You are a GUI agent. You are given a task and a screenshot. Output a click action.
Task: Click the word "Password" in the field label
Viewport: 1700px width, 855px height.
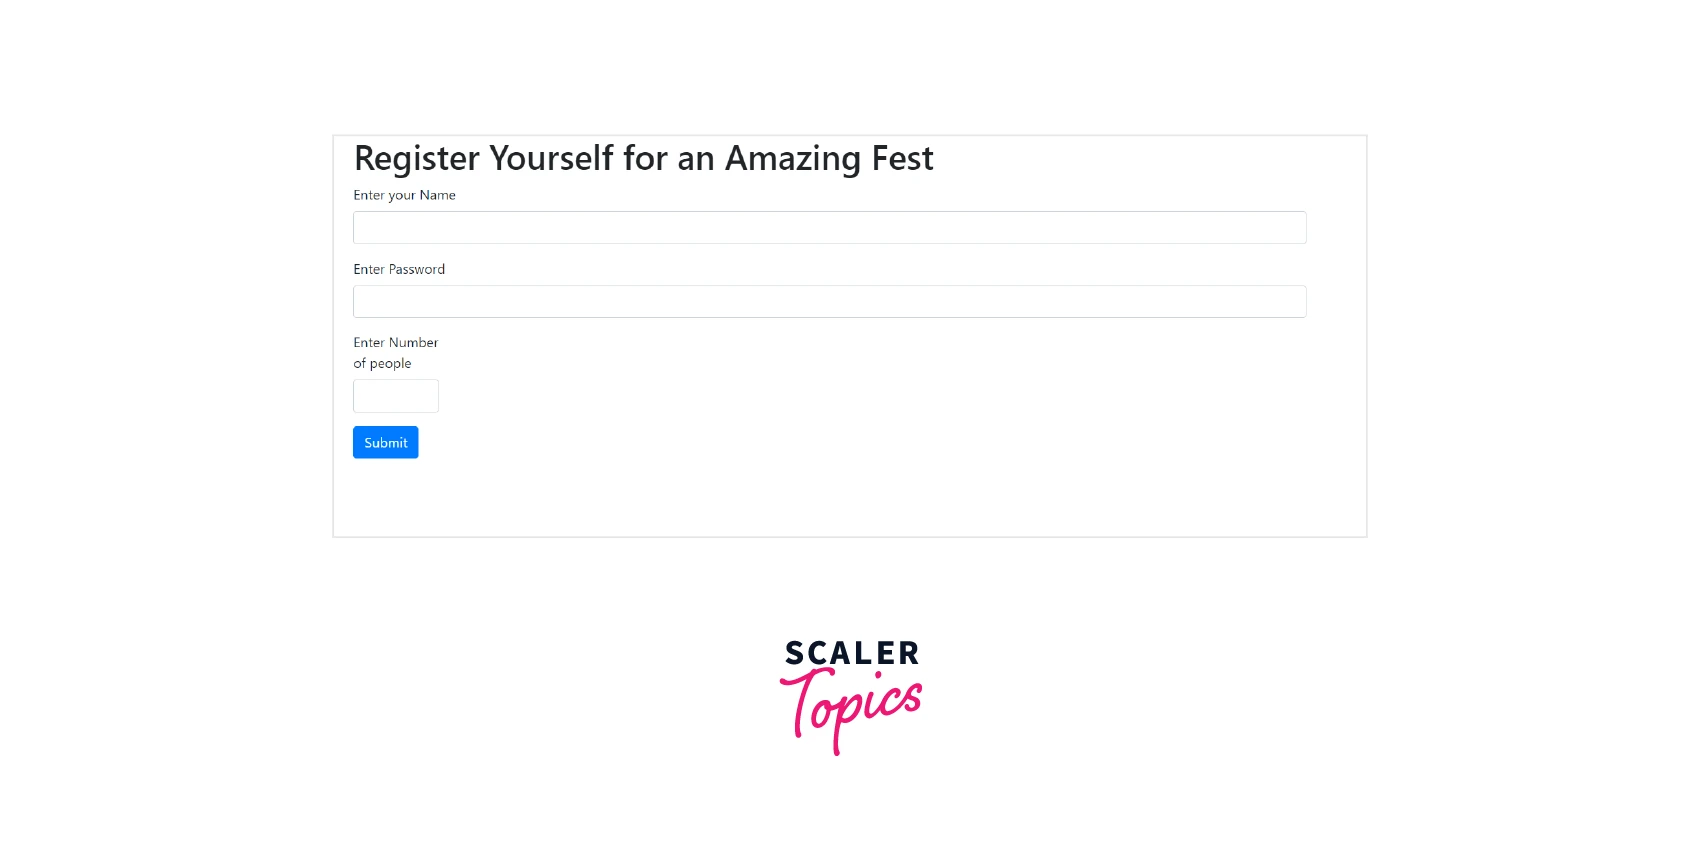coord(417,269)
